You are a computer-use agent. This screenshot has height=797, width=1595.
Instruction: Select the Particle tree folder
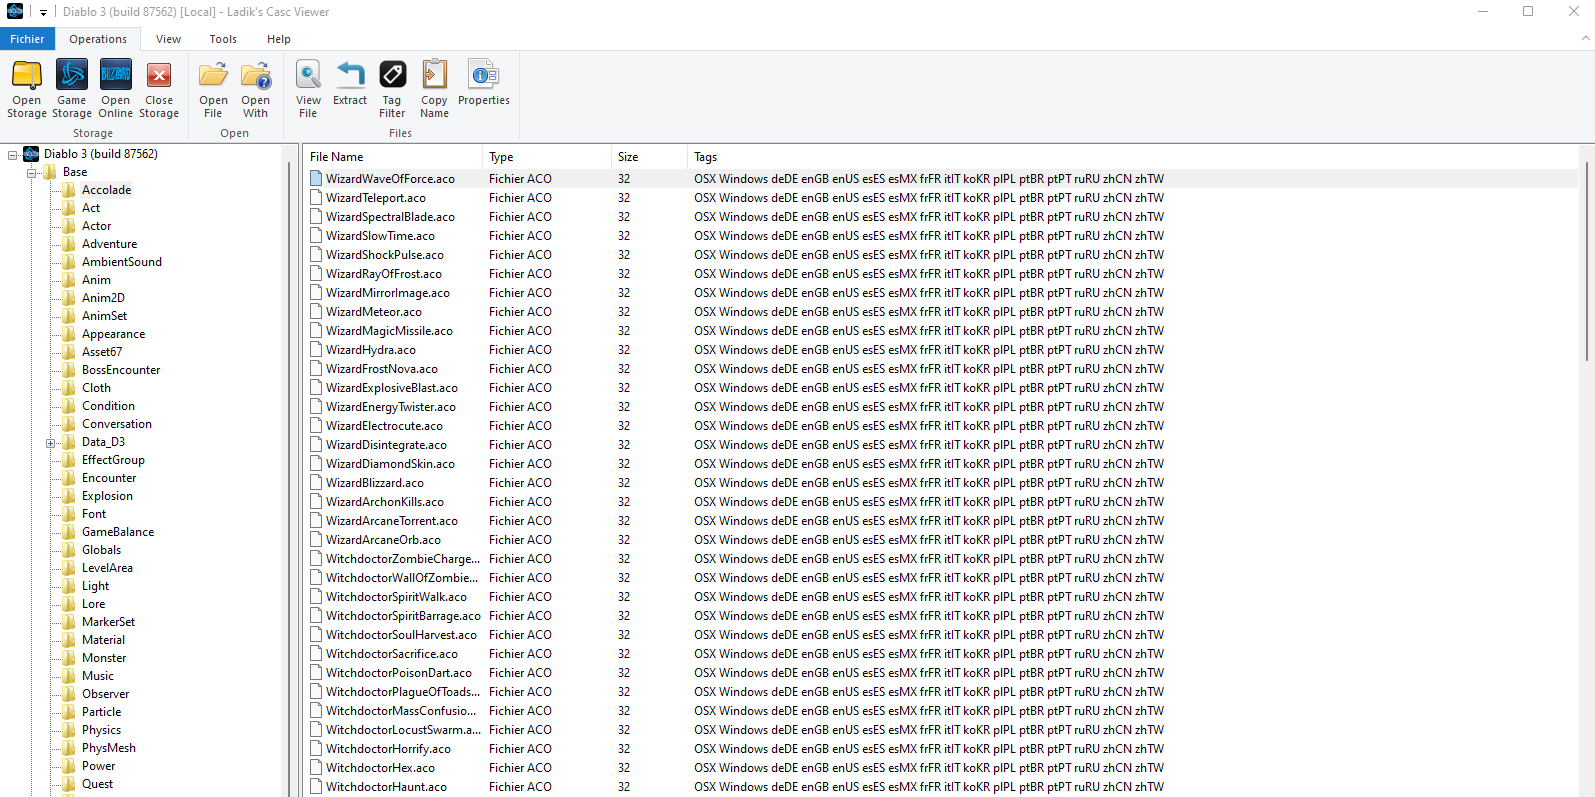(x=101, y=712)
